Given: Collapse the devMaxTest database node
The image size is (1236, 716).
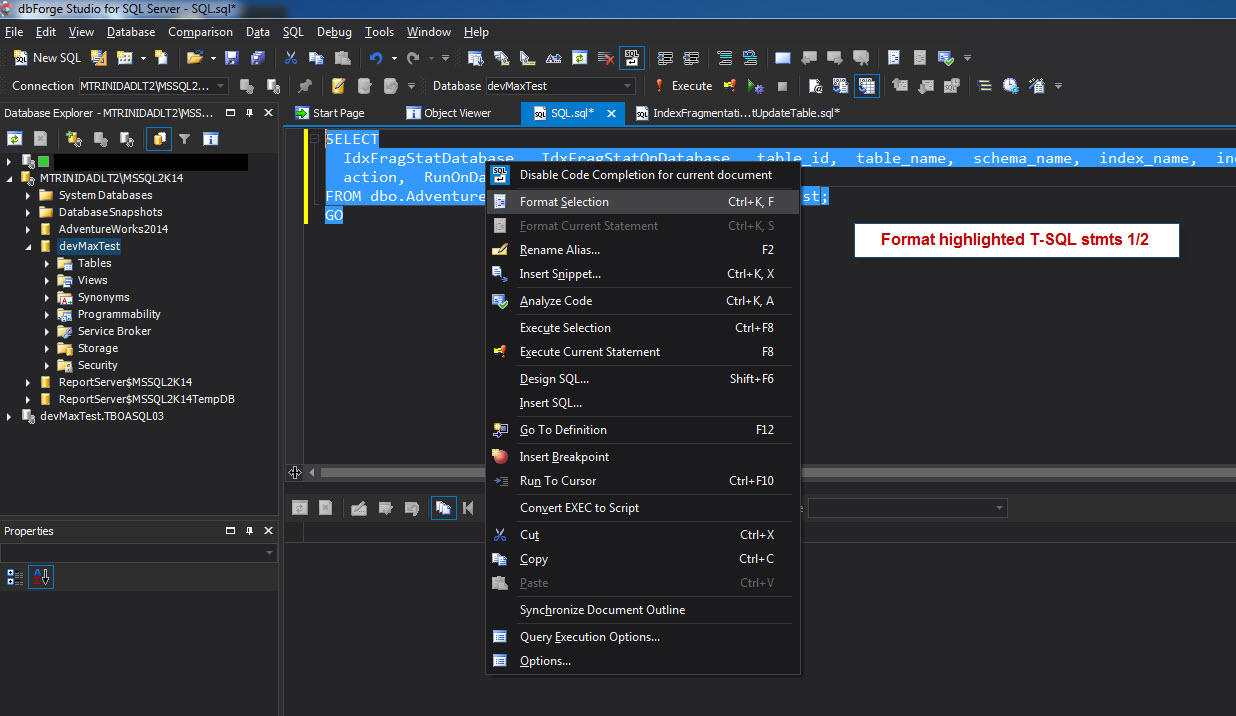Looking at the screenshot, I should coord(28,246).
